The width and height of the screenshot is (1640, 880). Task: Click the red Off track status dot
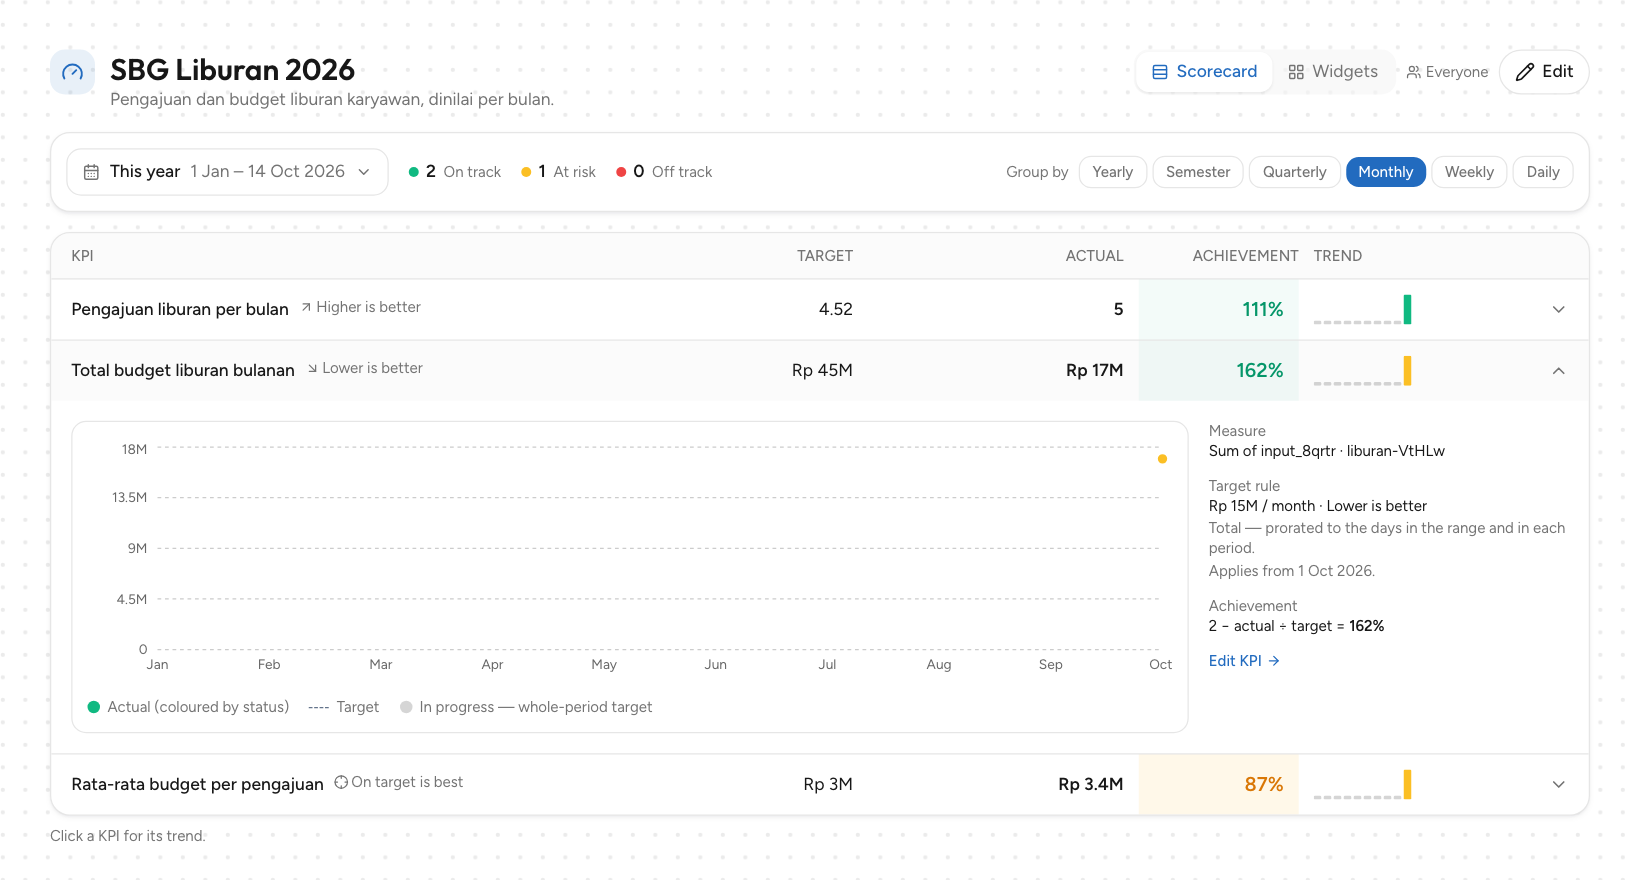(621, 172)
